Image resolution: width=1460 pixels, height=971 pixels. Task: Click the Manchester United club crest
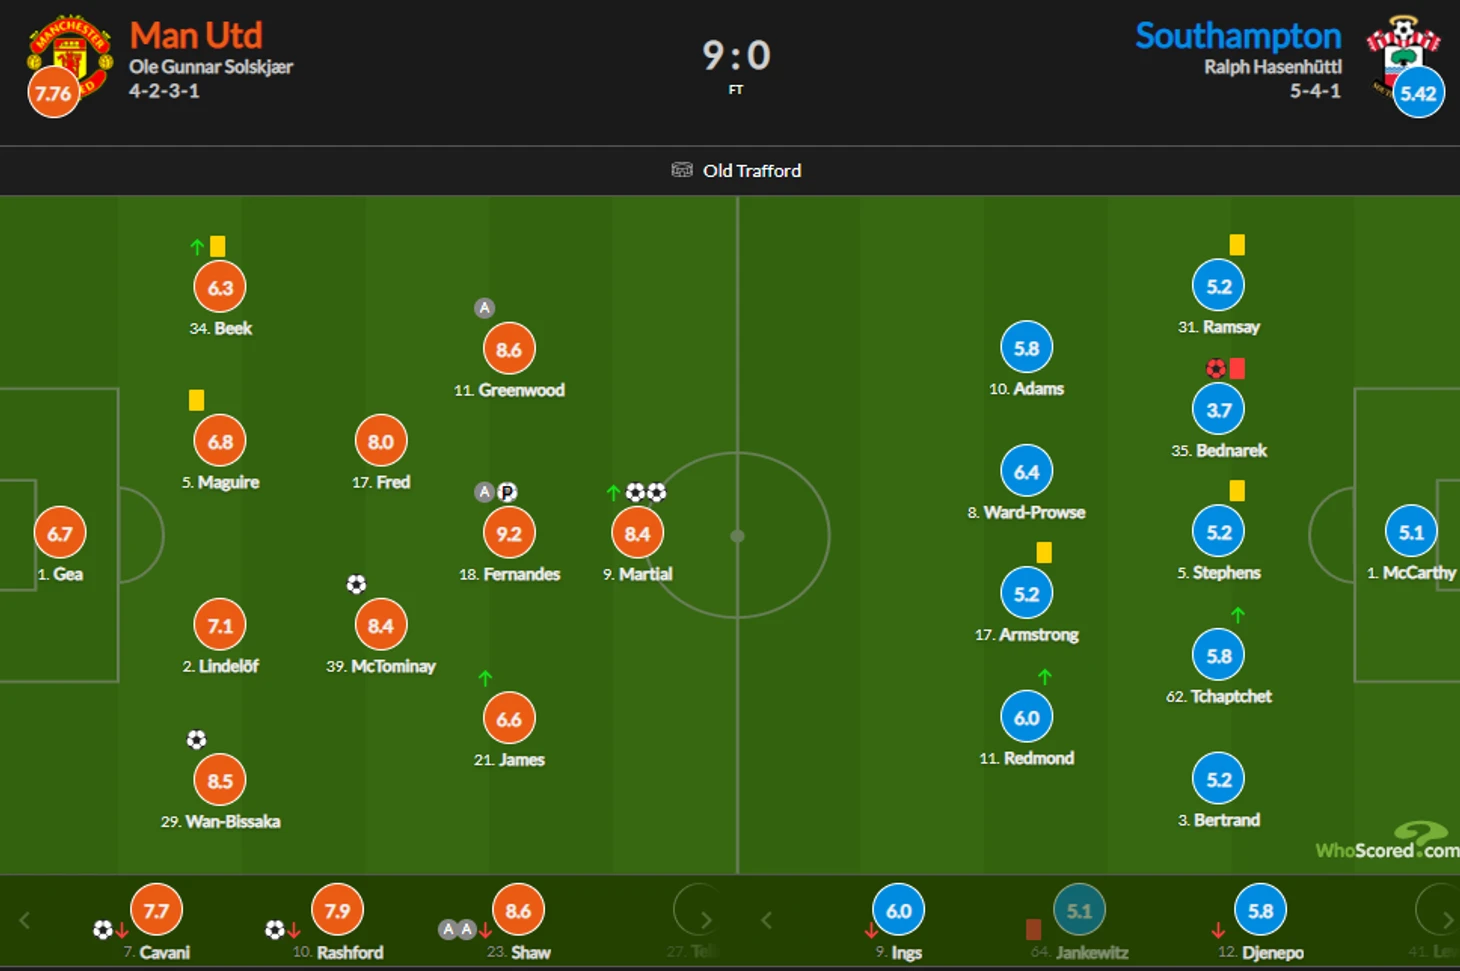pyautogui.click(x=70, y=50)
